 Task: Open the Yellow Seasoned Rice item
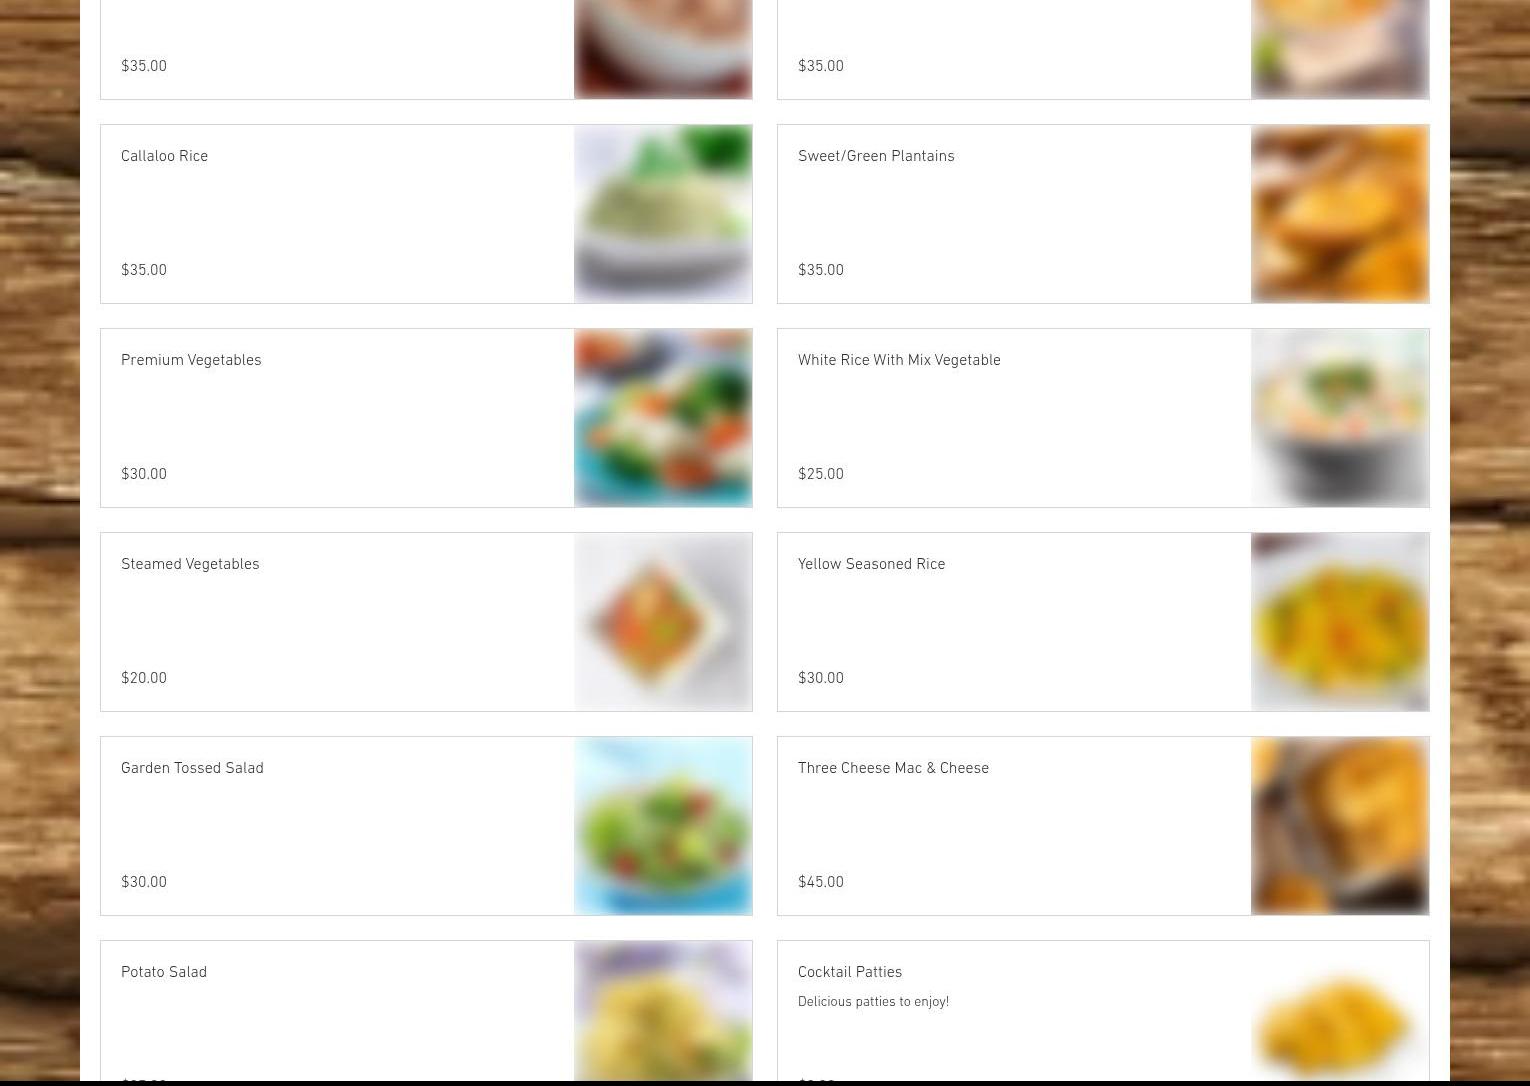[x=871, y=565]
